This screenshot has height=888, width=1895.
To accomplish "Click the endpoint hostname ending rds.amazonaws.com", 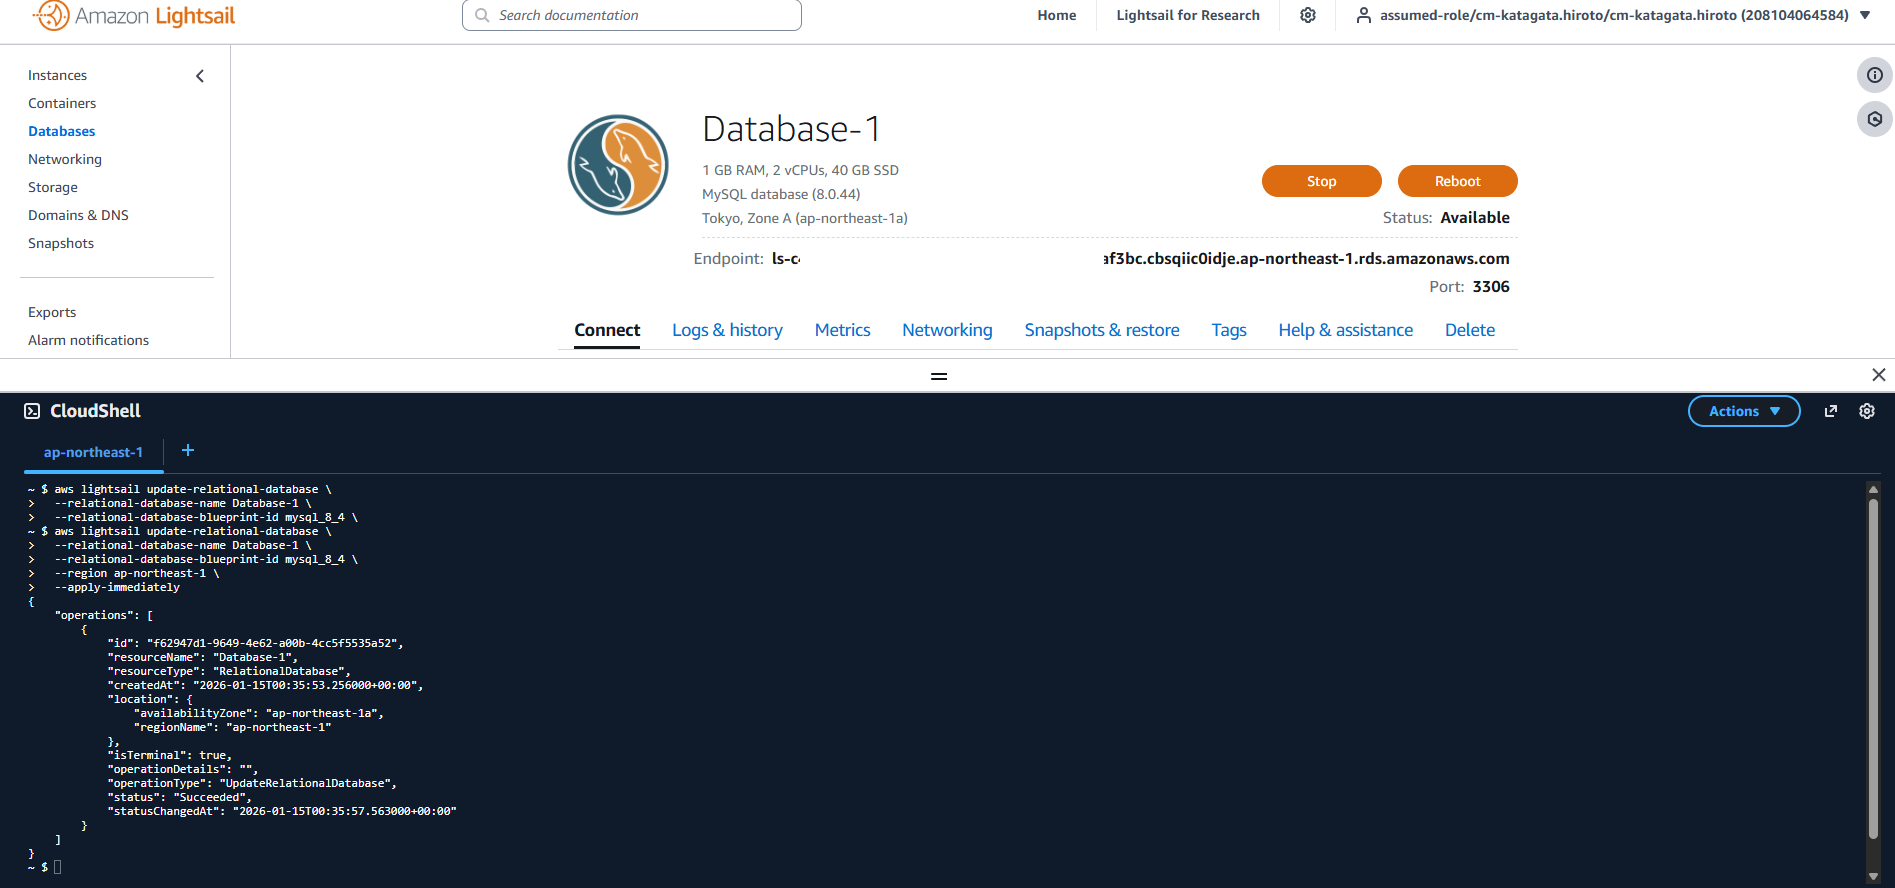I will click(1306, 259).
